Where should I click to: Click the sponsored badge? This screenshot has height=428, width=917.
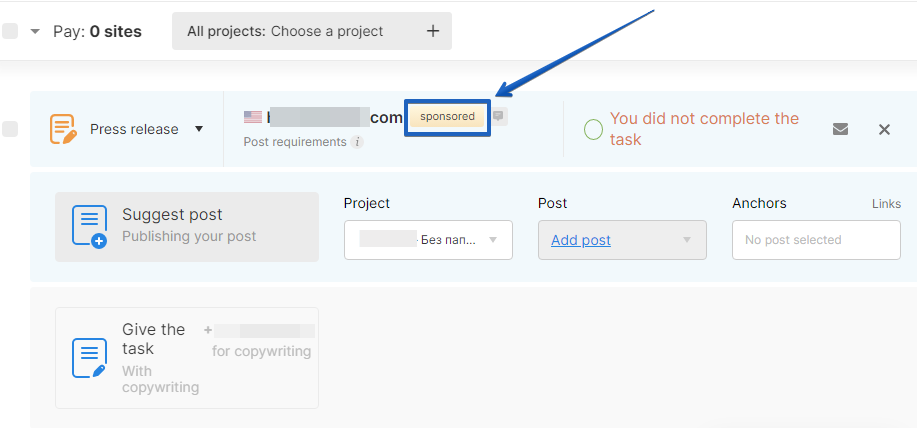pyautogui.click(x=447, y=117)
